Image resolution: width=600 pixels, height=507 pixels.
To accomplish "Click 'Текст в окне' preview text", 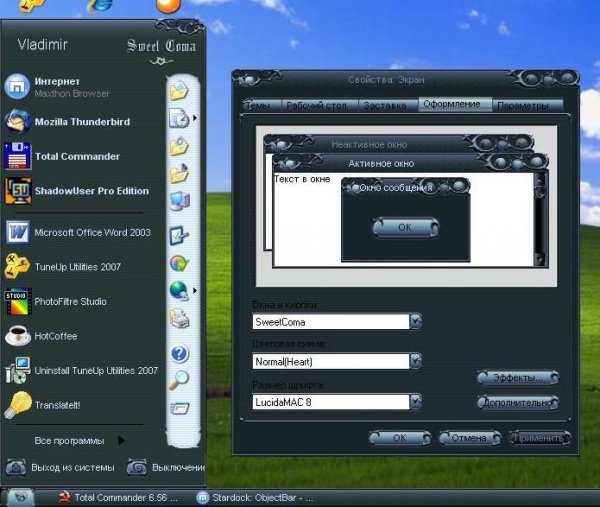I will tap(302, 179).
